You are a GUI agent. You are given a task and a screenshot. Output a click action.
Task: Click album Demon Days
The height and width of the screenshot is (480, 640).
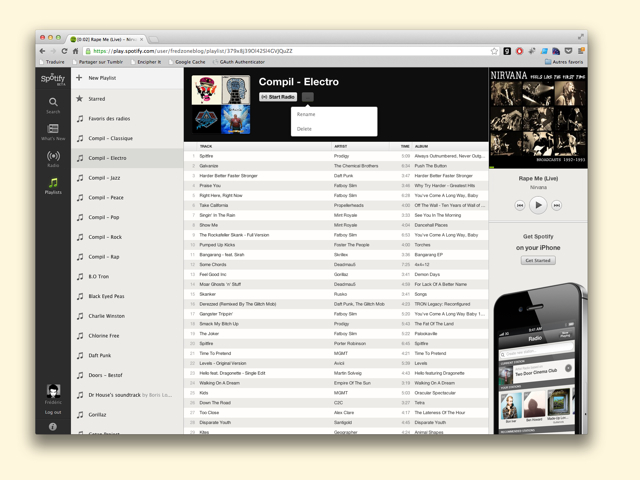coord(427,274)
